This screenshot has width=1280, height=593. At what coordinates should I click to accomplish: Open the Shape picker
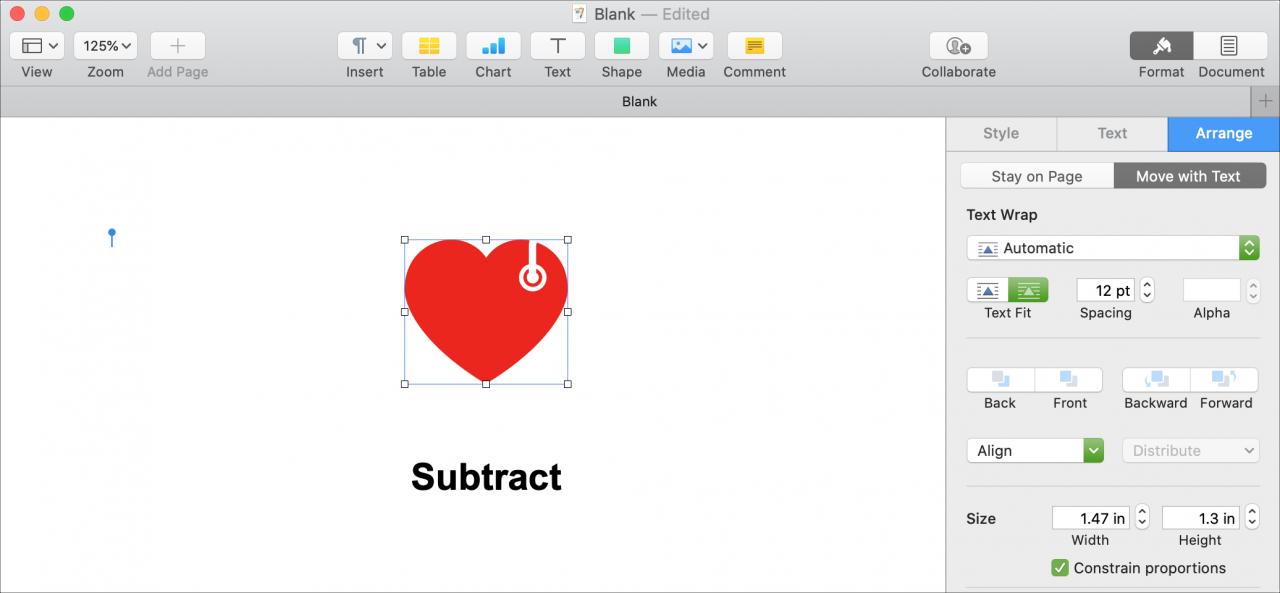point(622,46)
